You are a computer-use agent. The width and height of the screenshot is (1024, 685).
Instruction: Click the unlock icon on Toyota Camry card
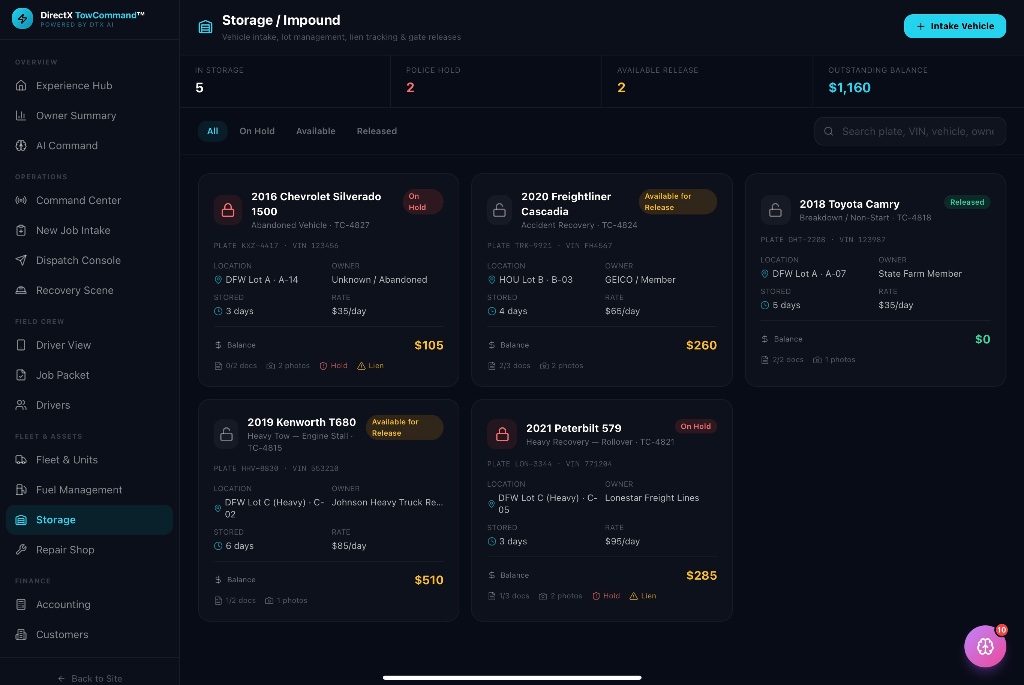point(775,210)
